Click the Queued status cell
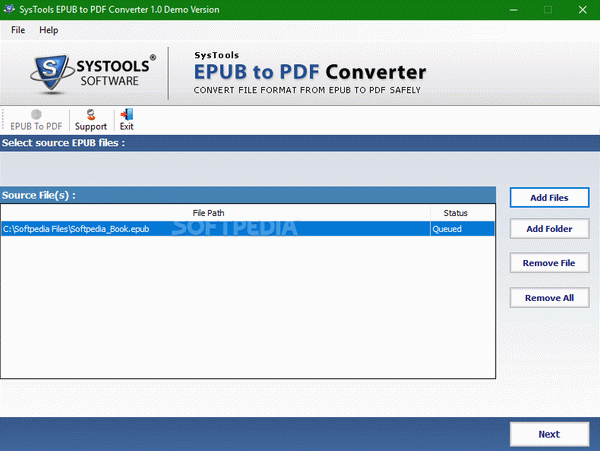 pyautogui.click(x=462, y=229)
